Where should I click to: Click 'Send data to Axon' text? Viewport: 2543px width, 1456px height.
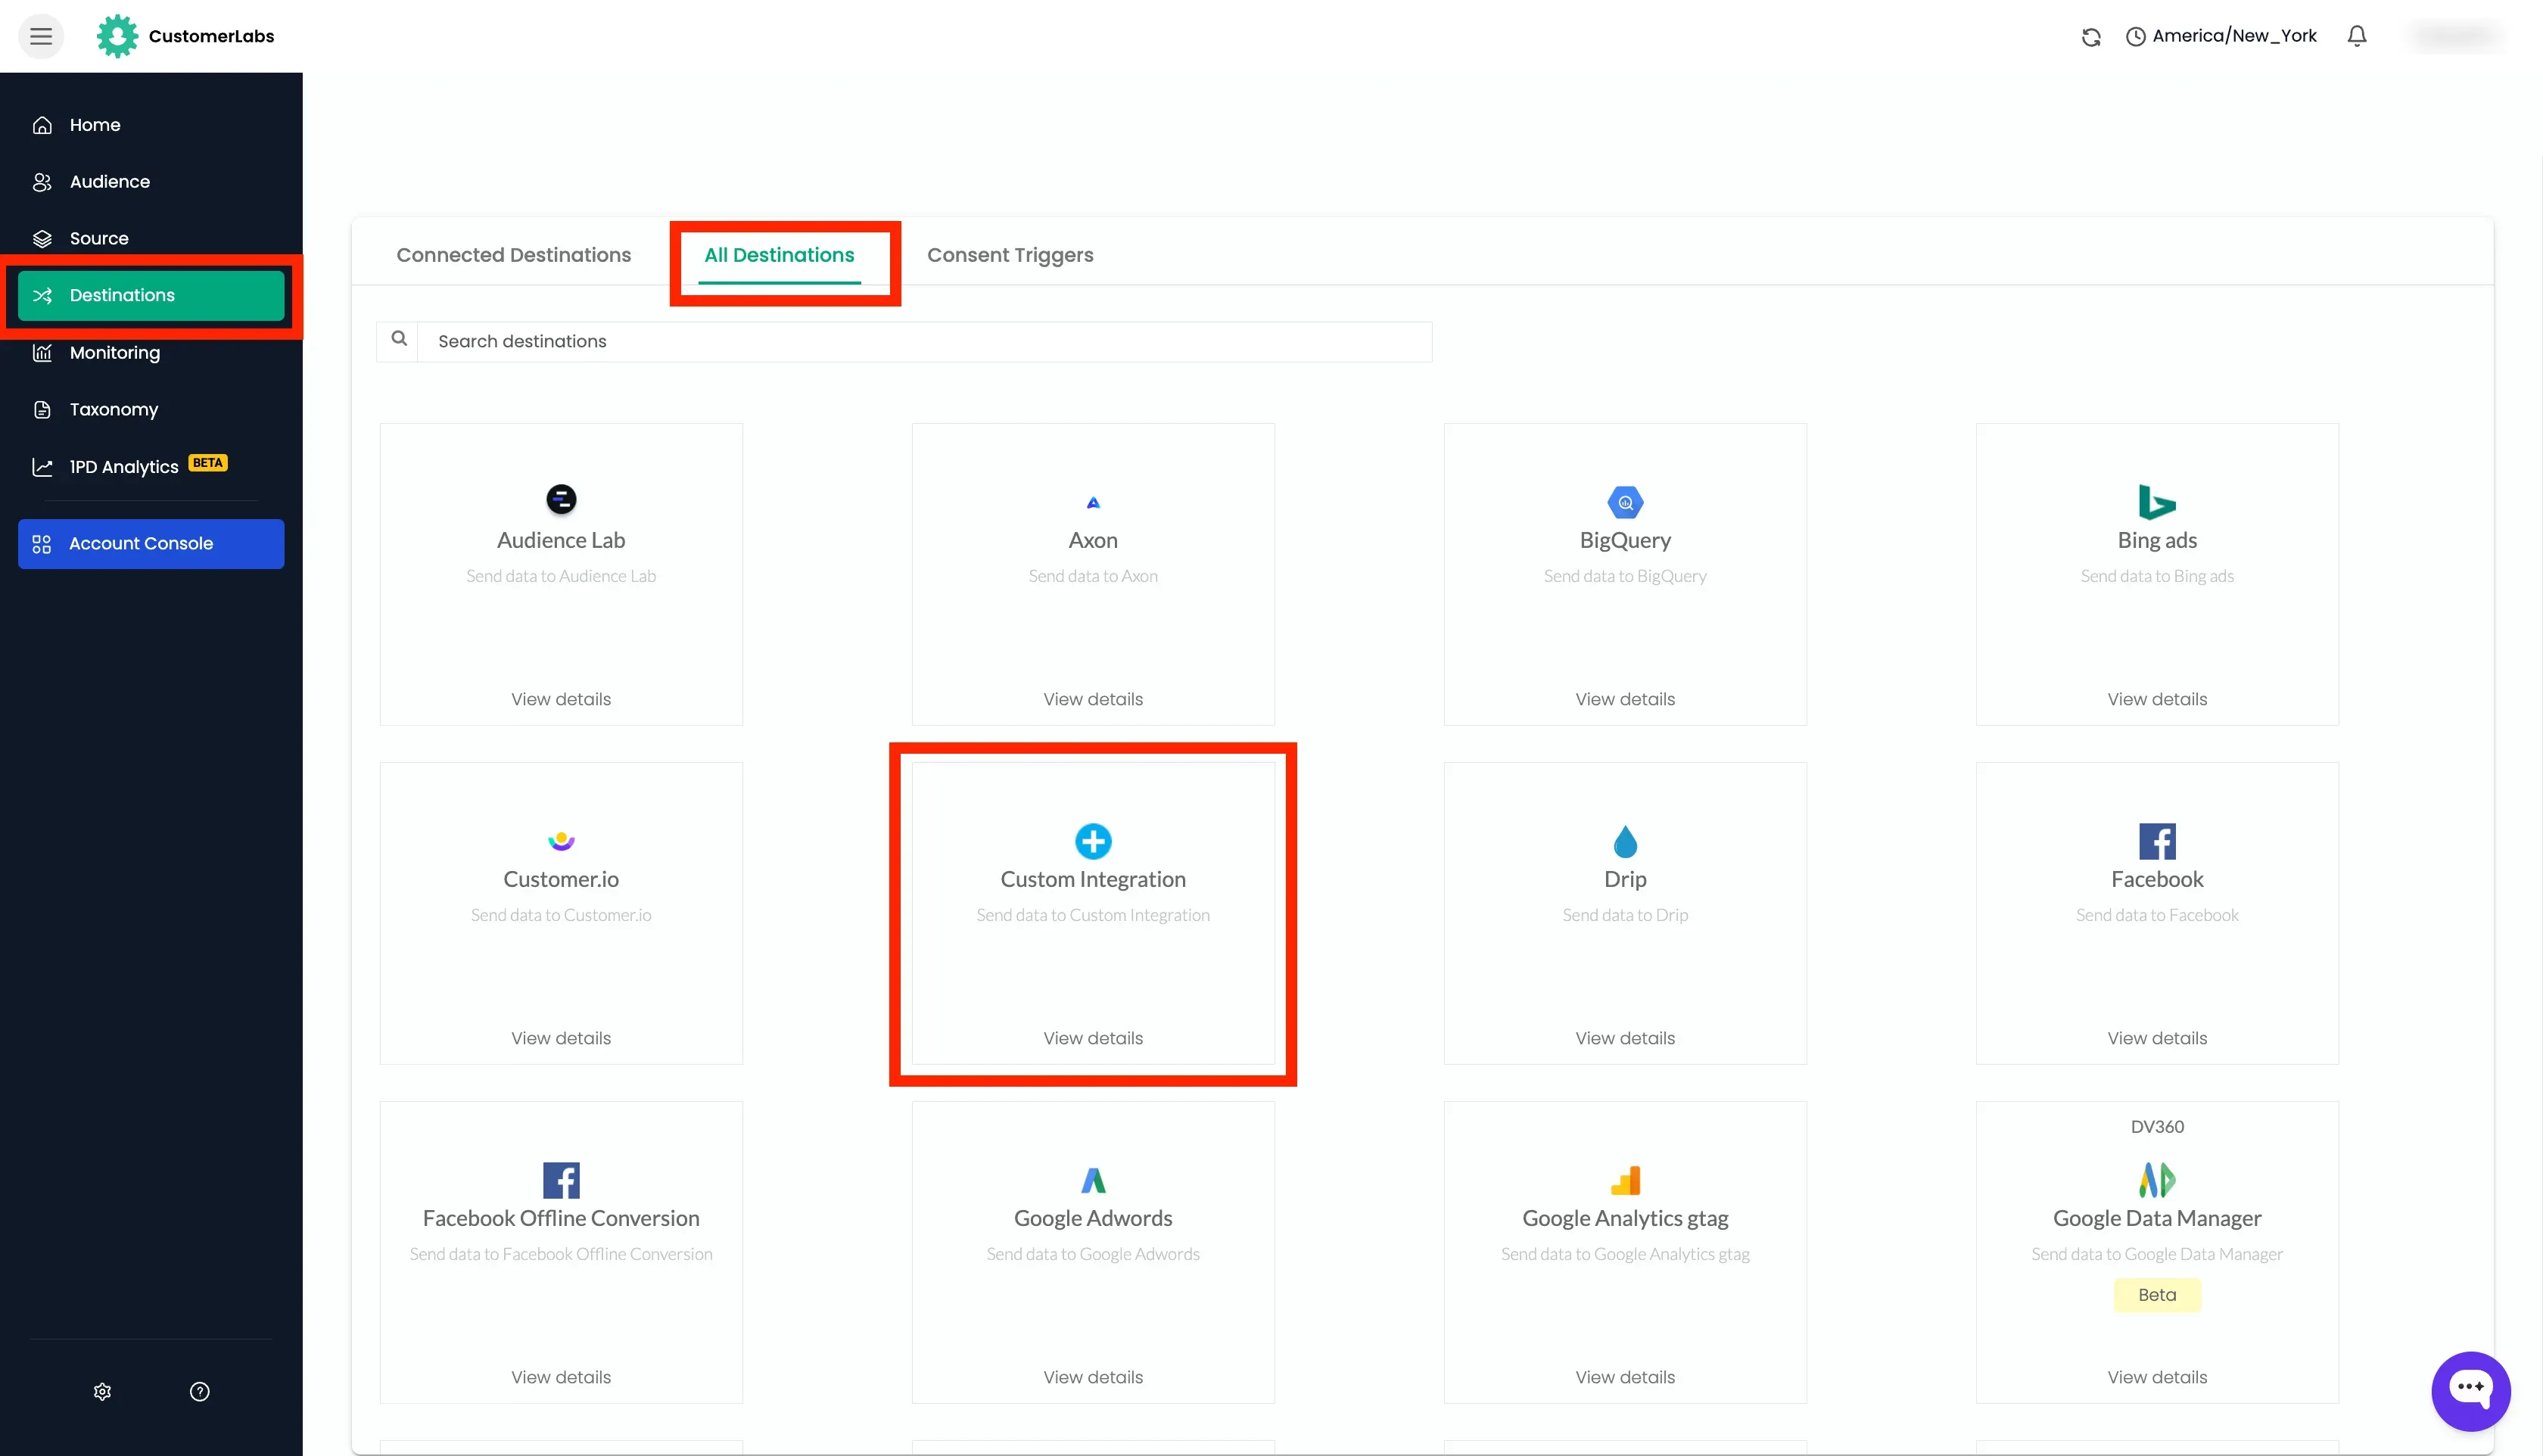pyautogui.click(x=1093, y=576)
